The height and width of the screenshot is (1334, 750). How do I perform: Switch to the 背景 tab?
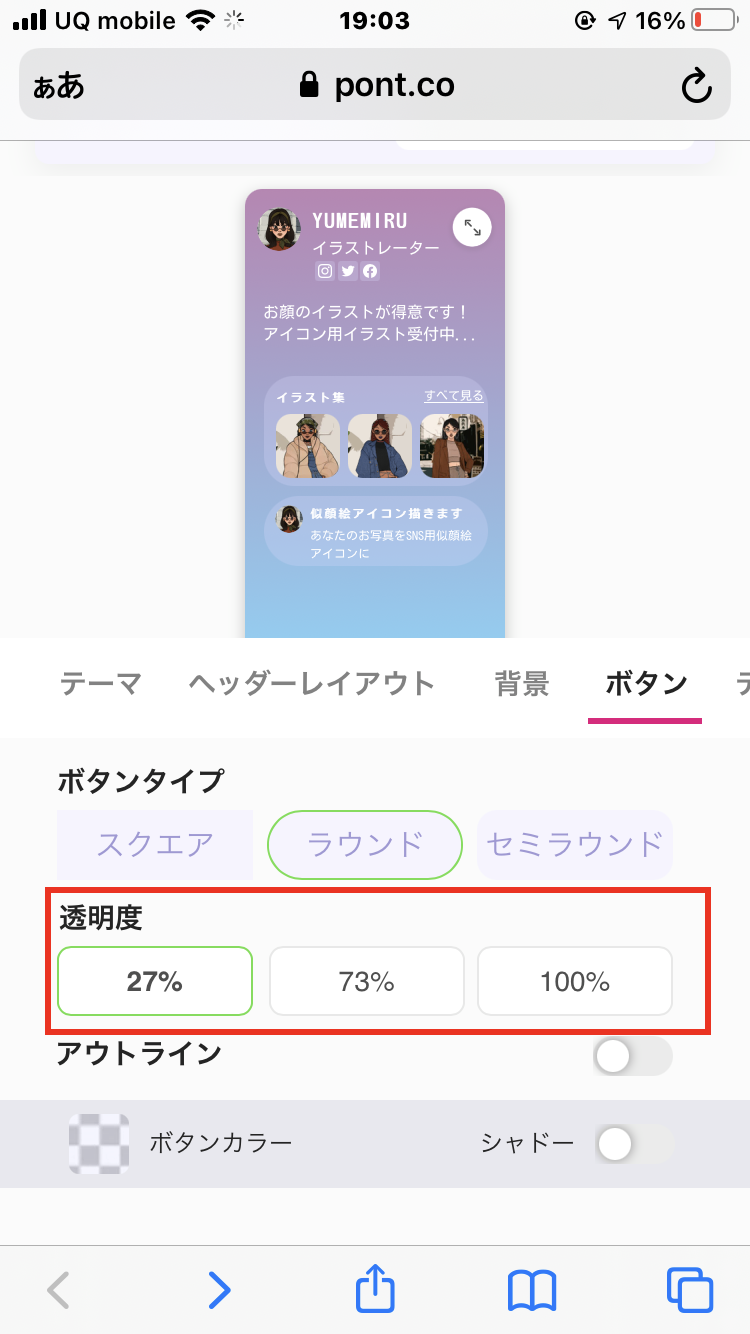522,684
